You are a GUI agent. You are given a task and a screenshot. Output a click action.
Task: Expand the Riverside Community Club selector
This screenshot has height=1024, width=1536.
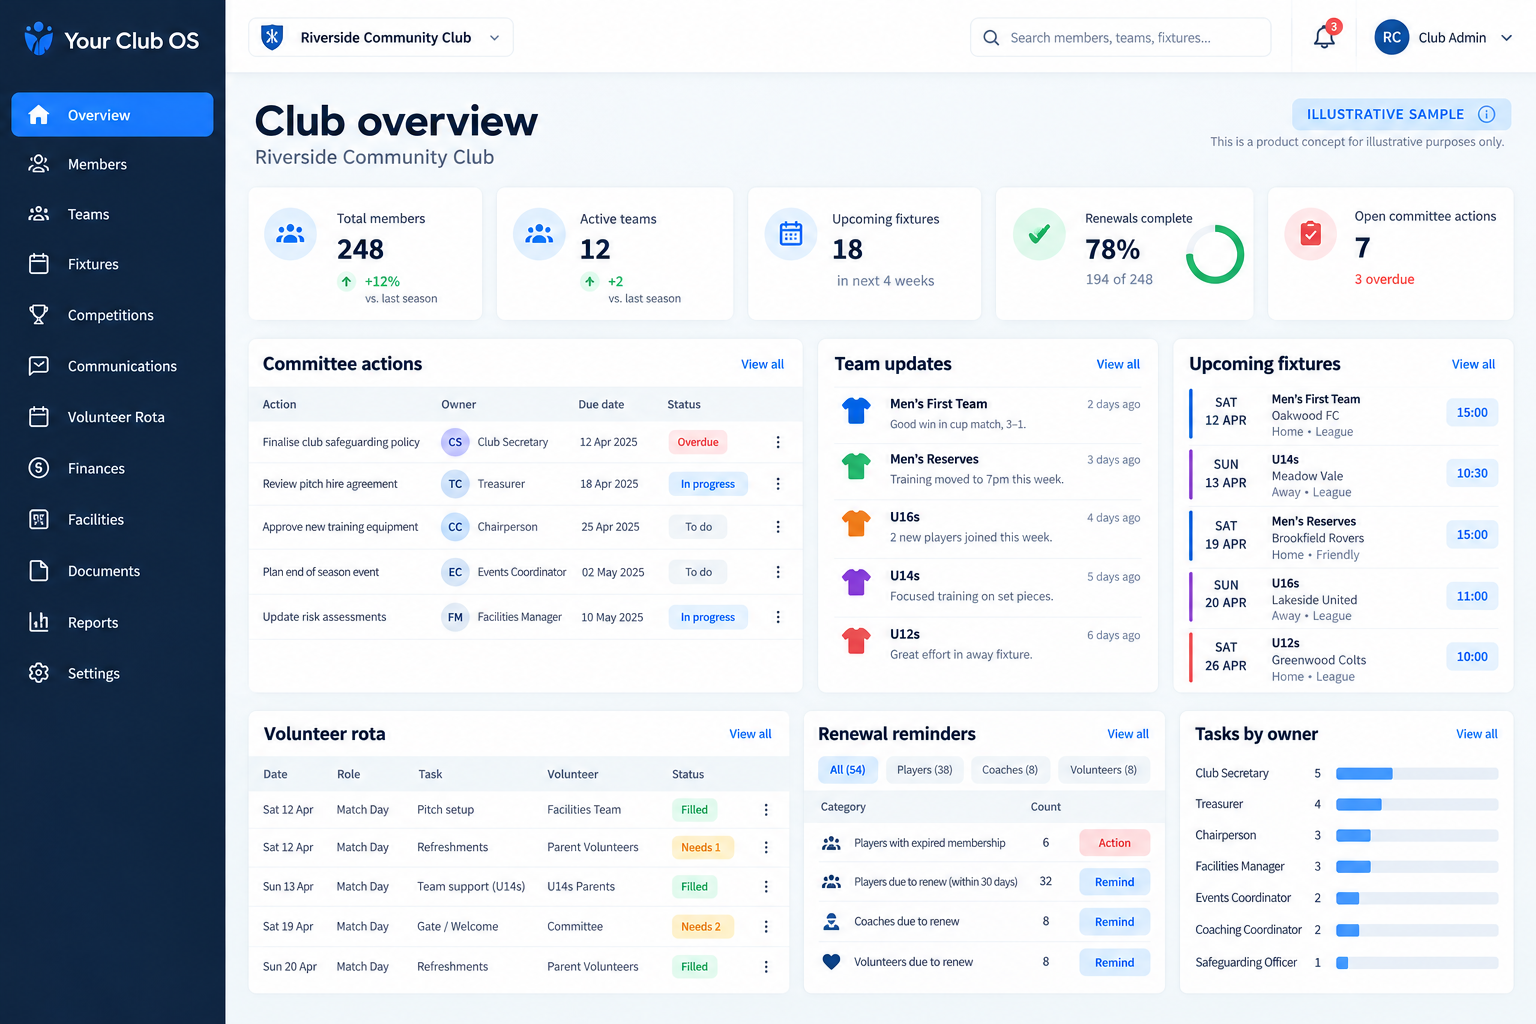[x=381, y=37]
